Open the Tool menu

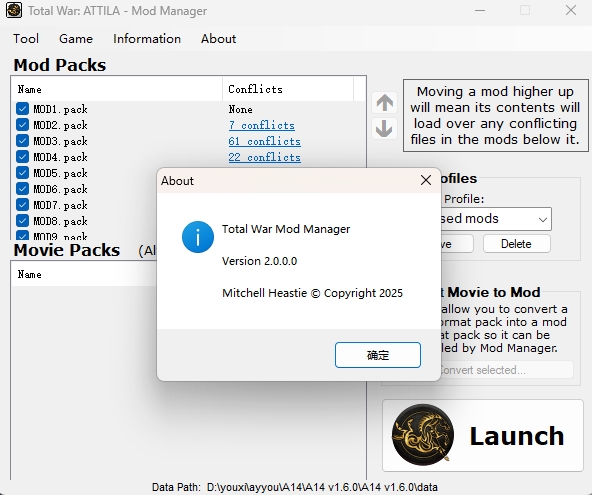pos(26,39)
